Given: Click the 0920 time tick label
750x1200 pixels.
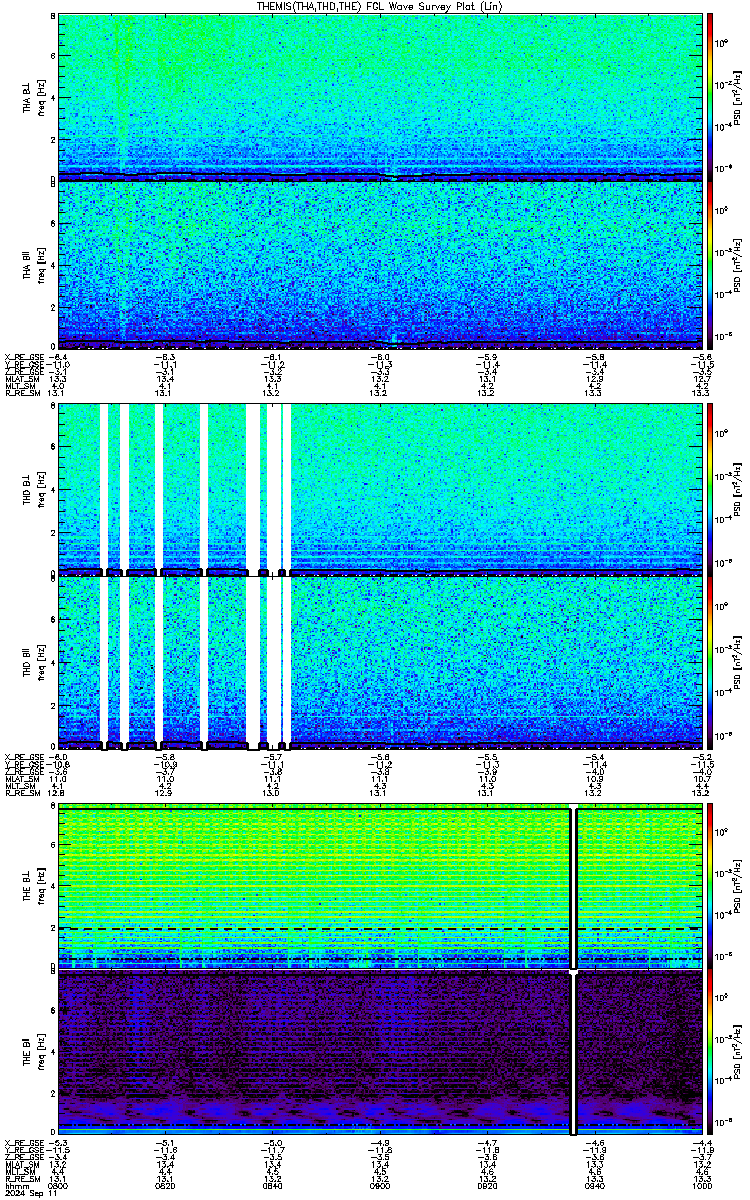Looking at the screenshot, I should tap(487, 1187).
